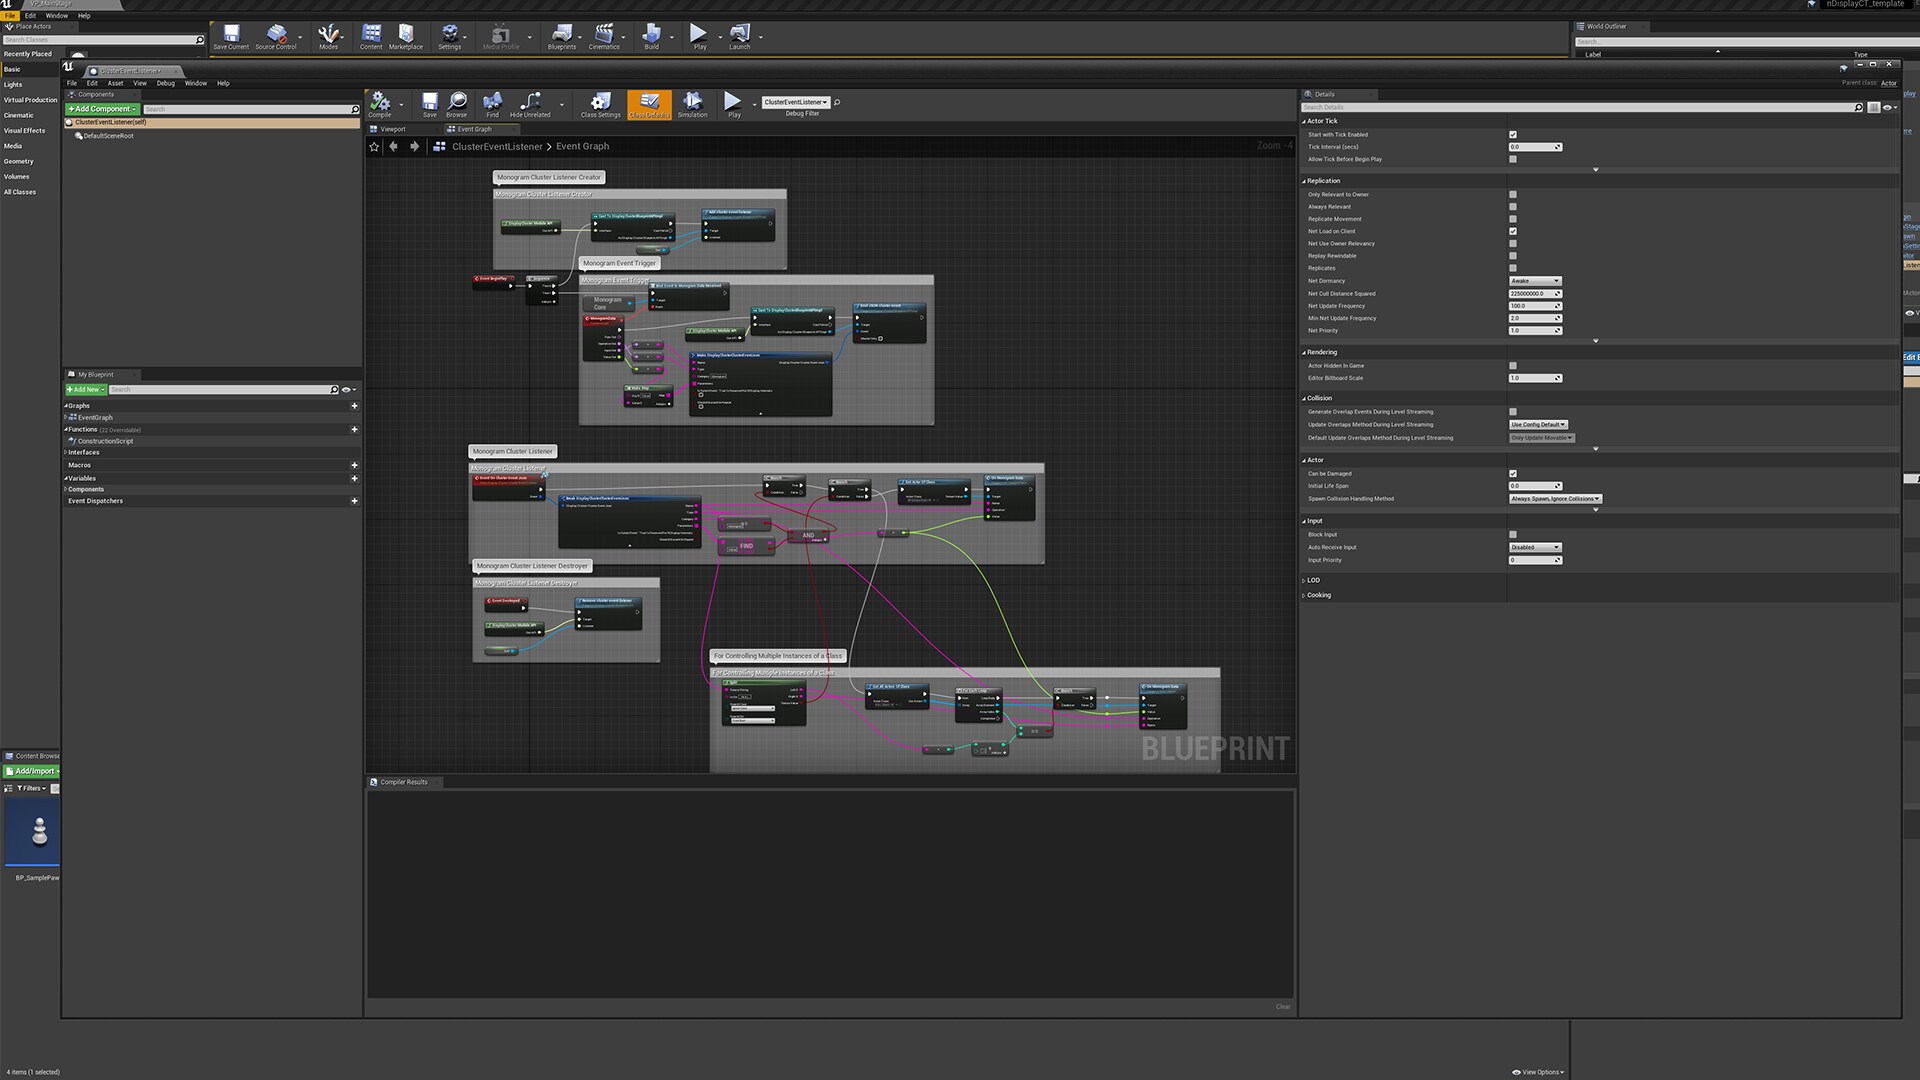1920x1080 pixels.
Task: Switch to the Viewport tab
Action: (x=392, y=129)
